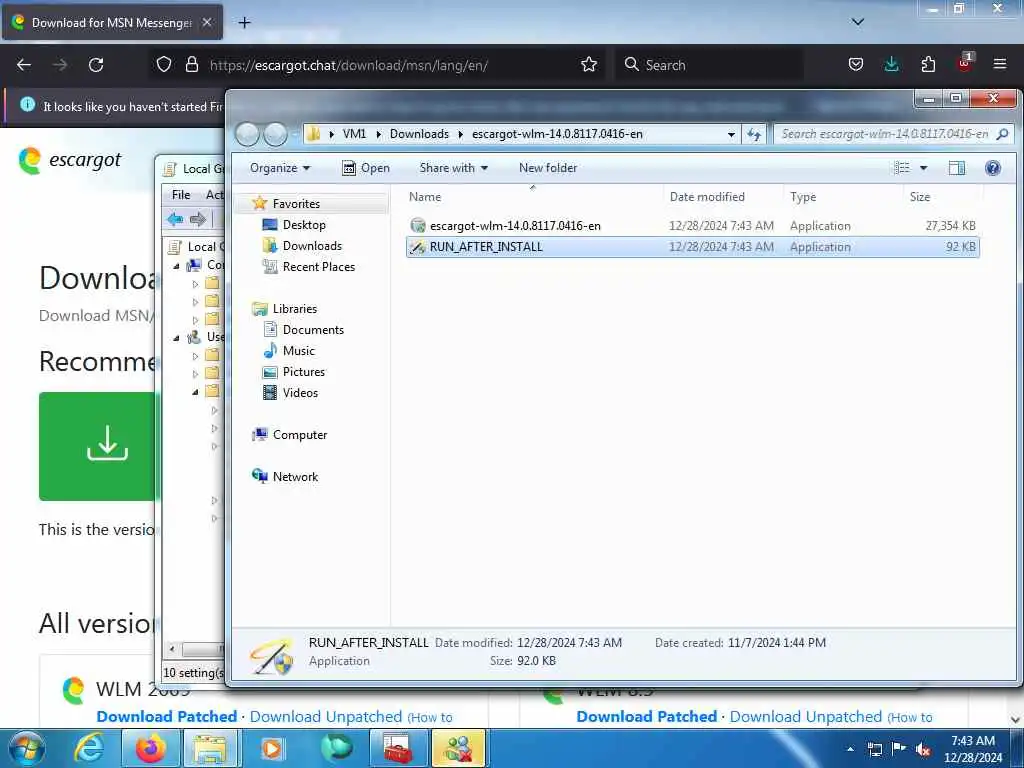Open Windows Media Player from taskbar
This screenshot has height=768, width=1024.
[272, 748]
